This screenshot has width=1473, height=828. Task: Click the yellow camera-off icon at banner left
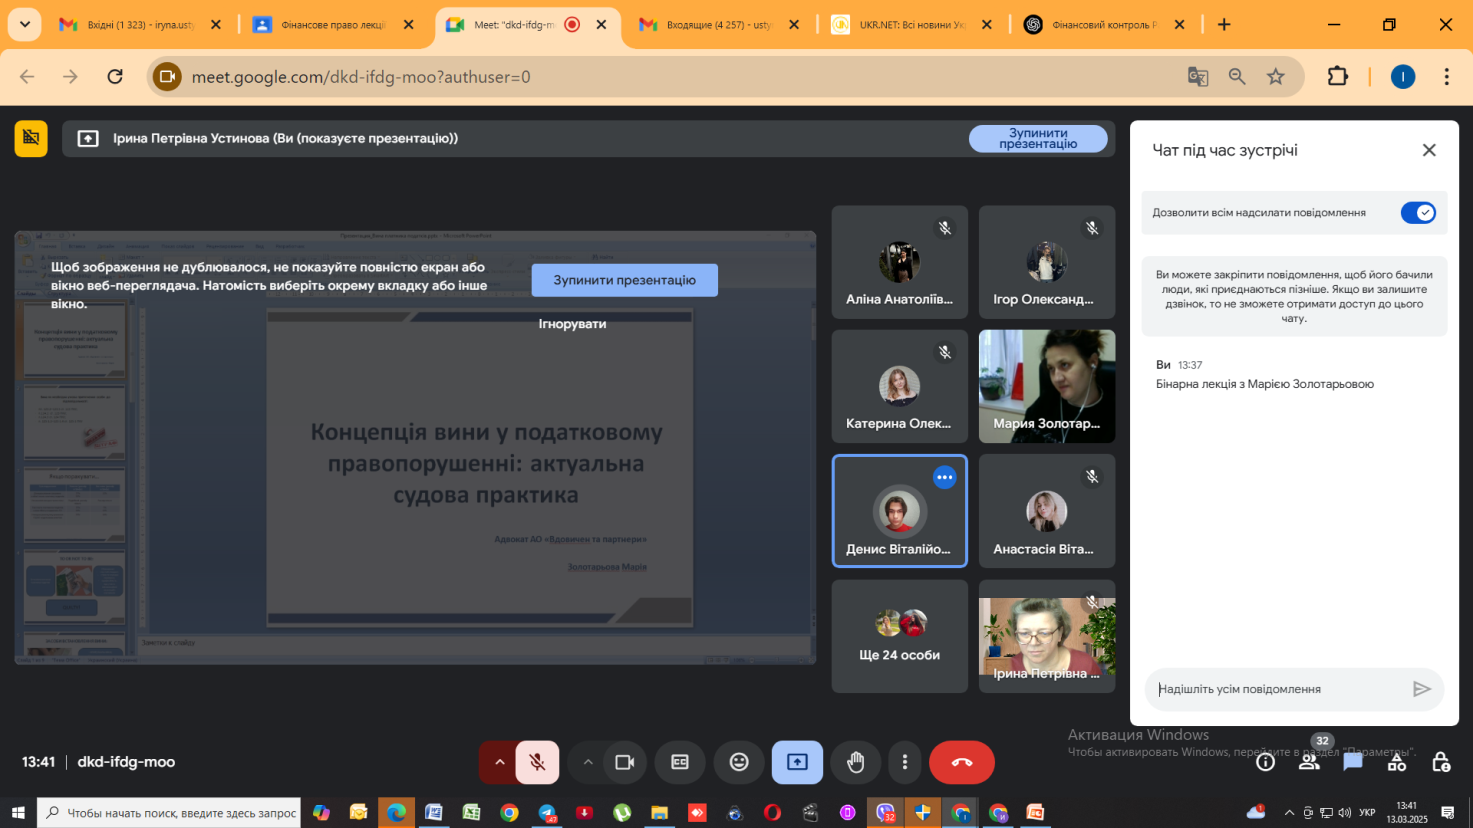31,139
